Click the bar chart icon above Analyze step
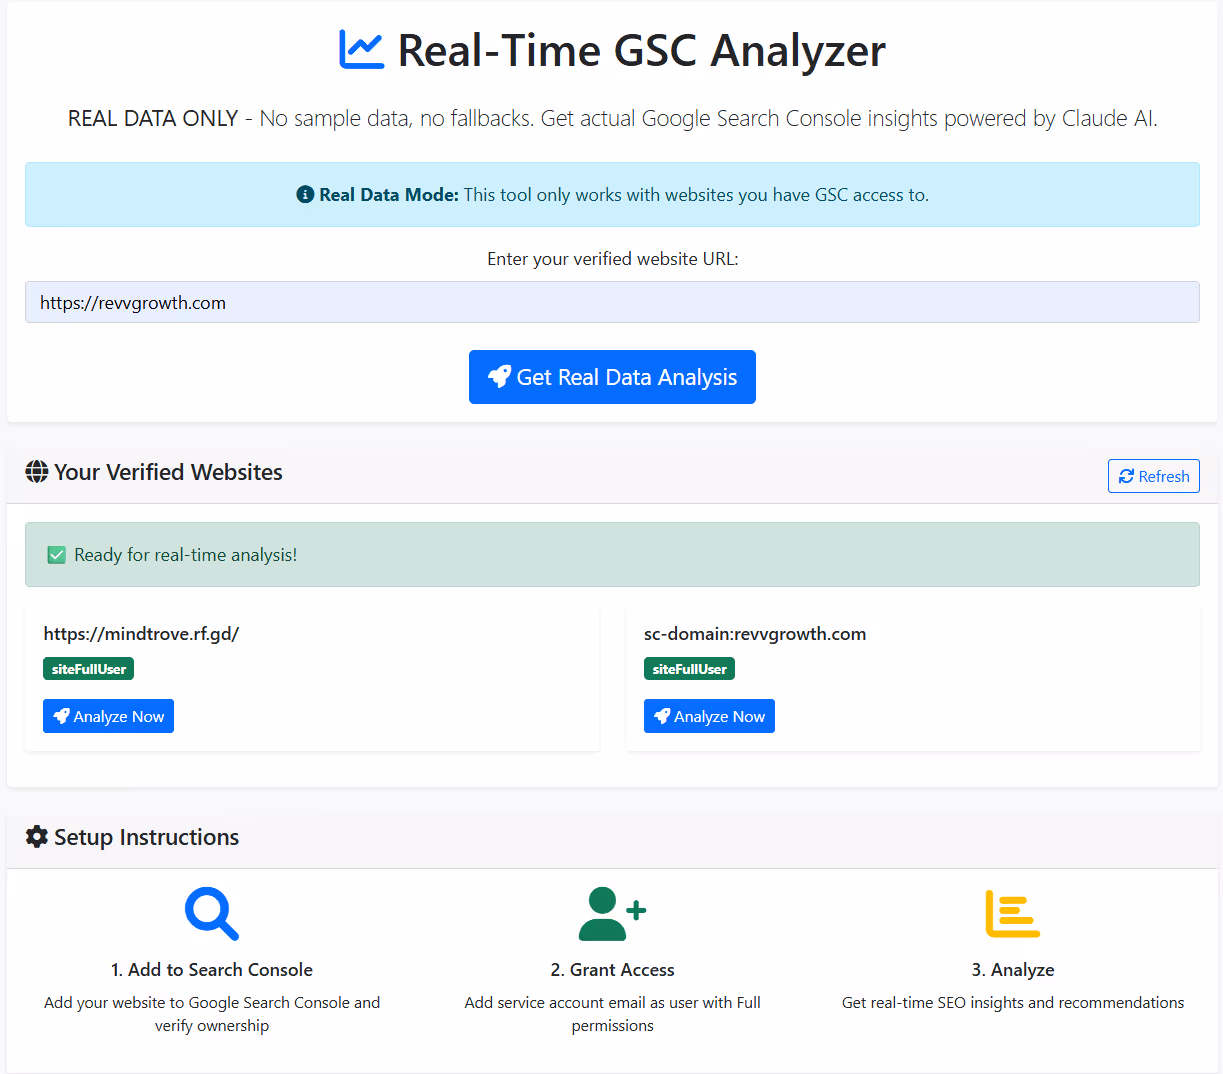This screenshot has height=1074, width=1223. 1012,913
